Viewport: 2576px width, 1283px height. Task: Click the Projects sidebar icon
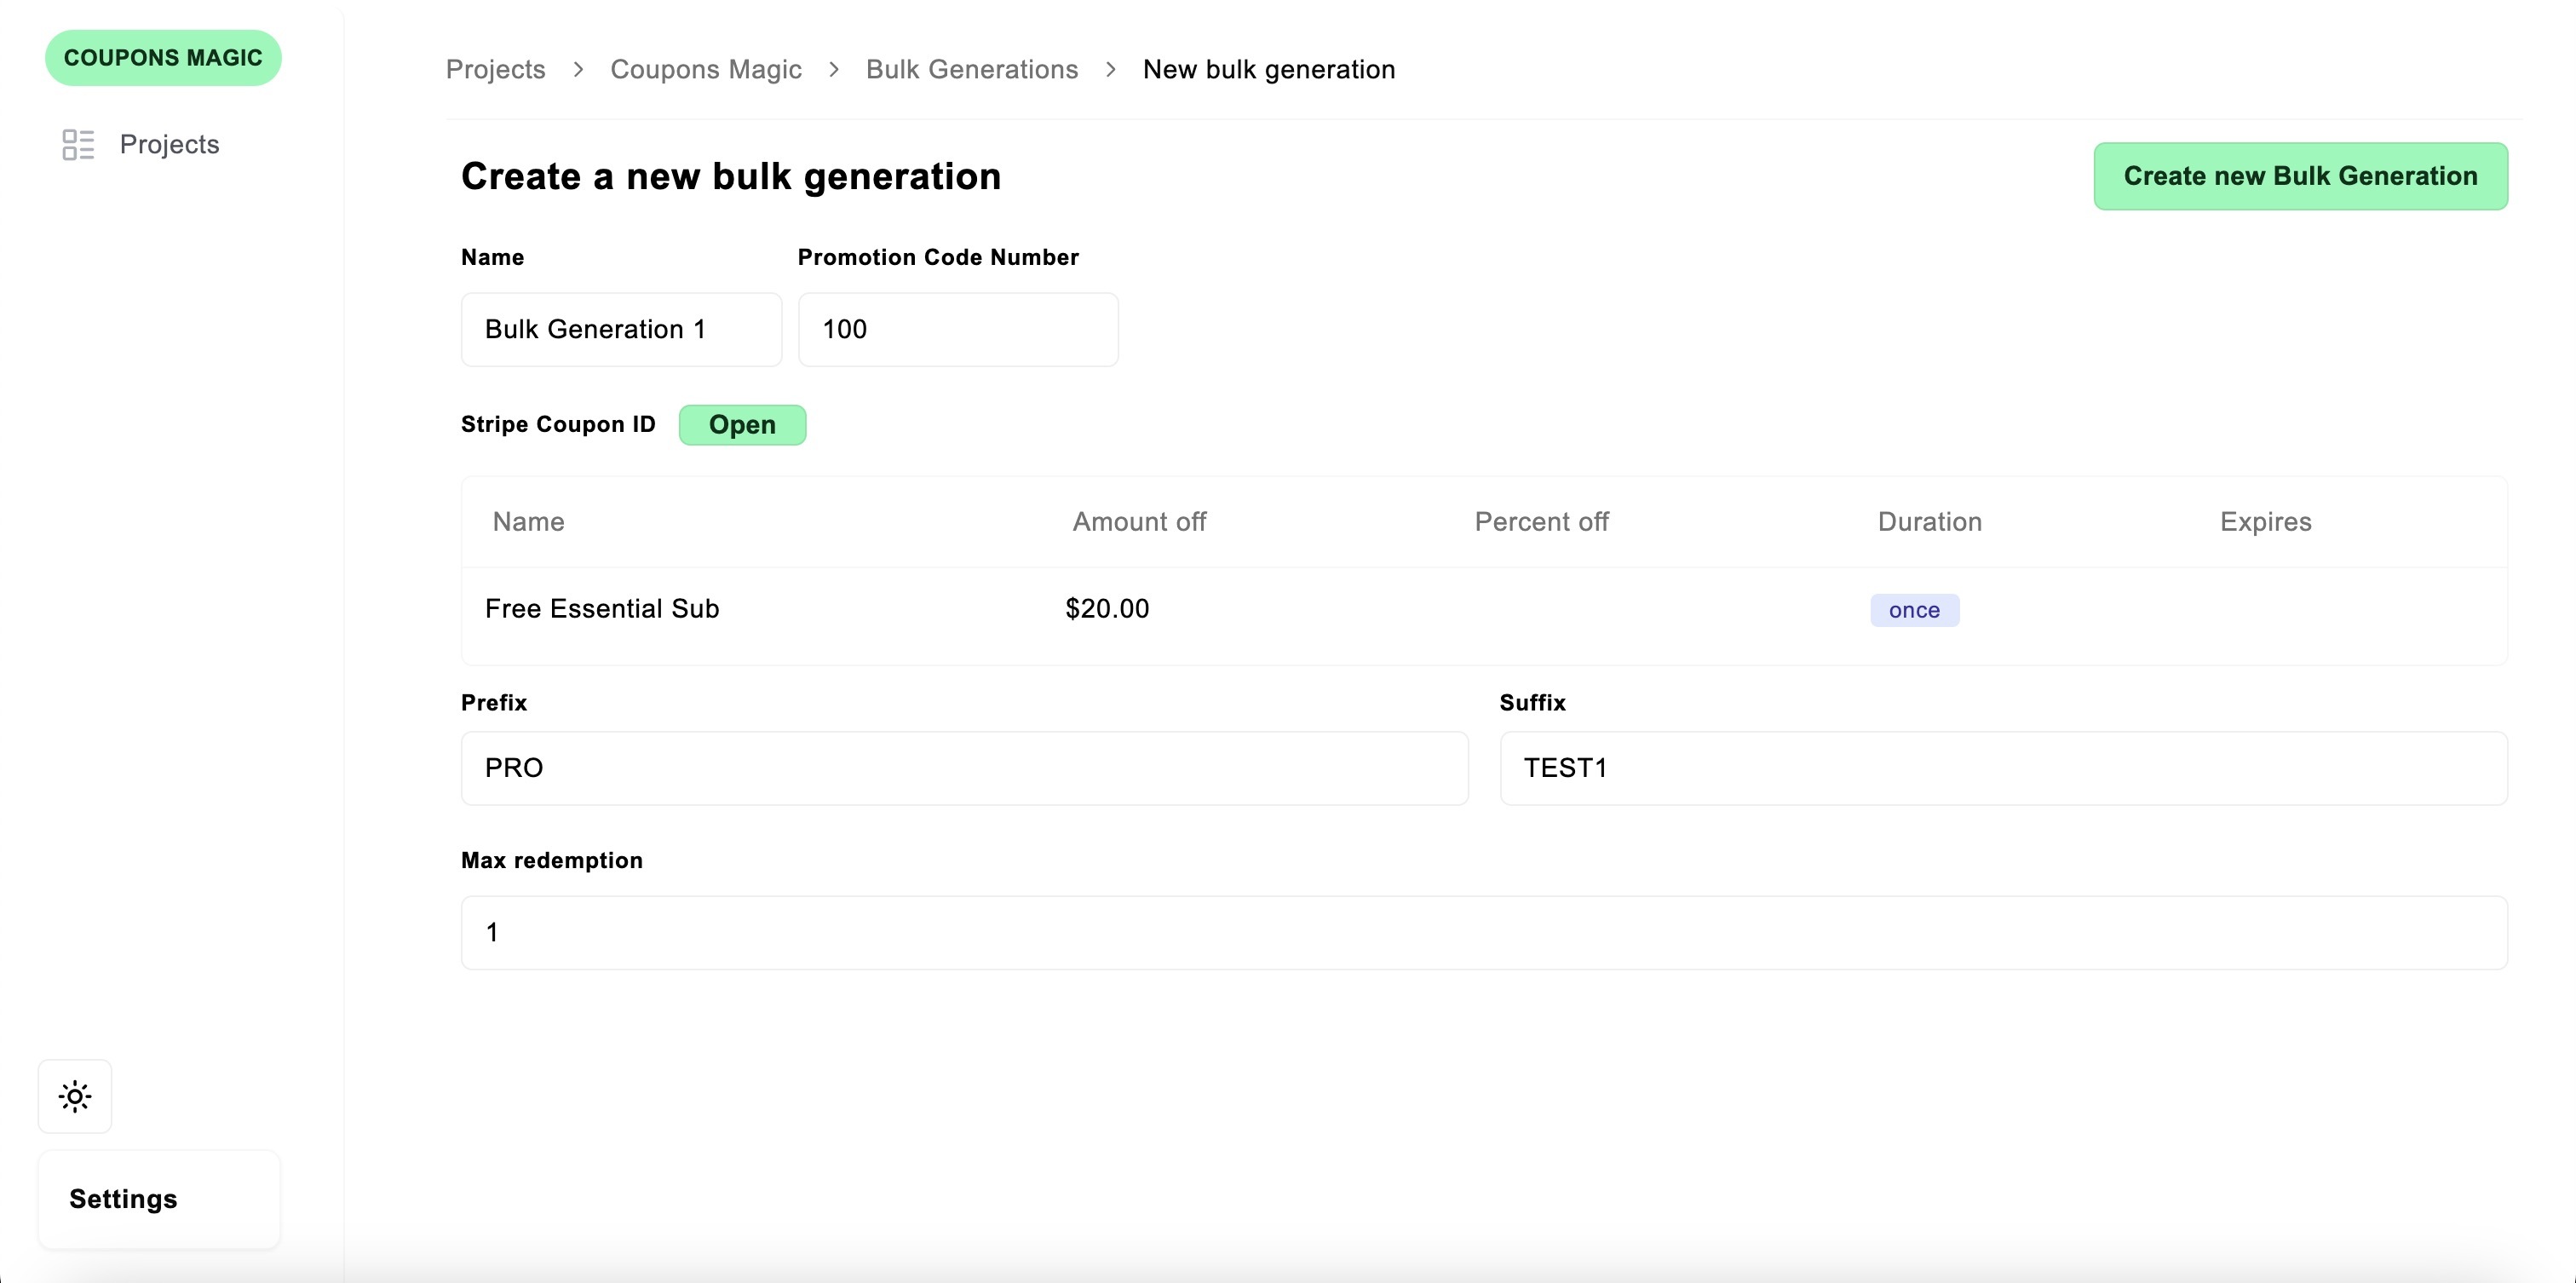(78, 144)
